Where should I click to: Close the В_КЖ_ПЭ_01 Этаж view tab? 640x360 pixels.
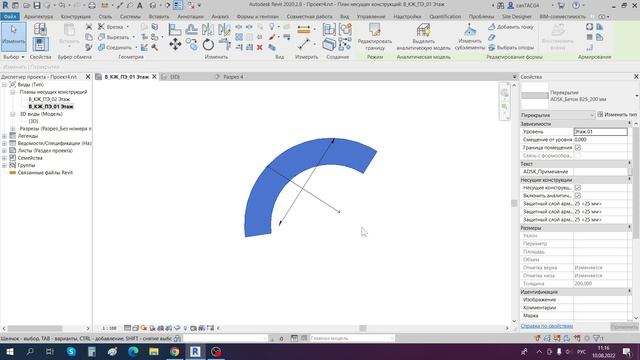click(154, 77)
